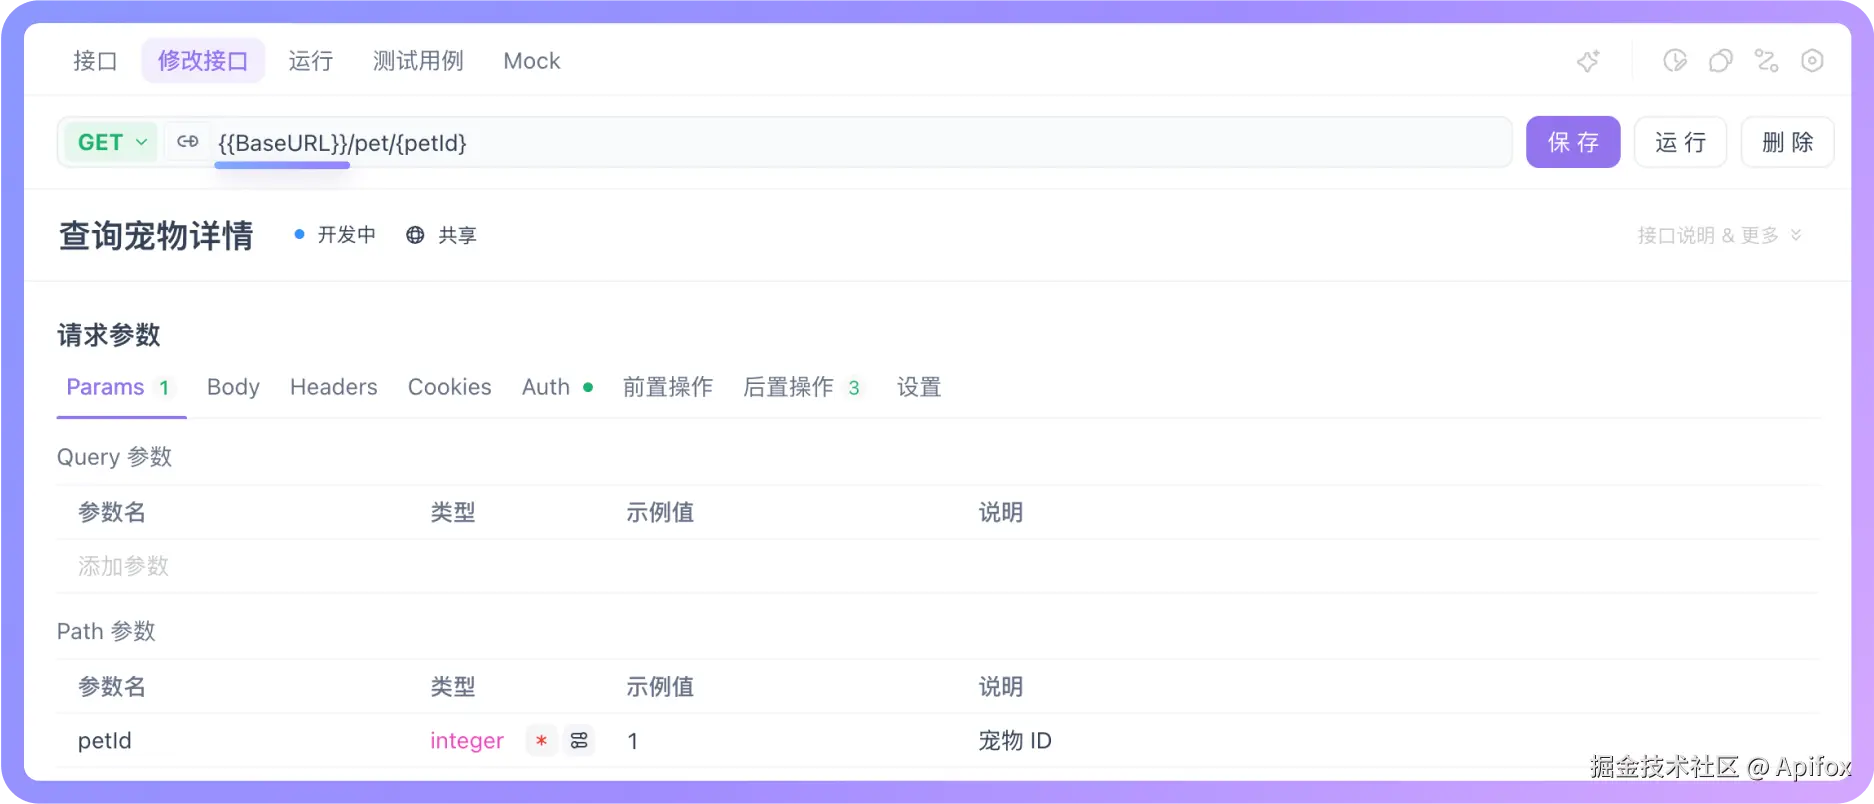Click the title 查询宠物详情

pyautogui.click(x=156, y=235)
